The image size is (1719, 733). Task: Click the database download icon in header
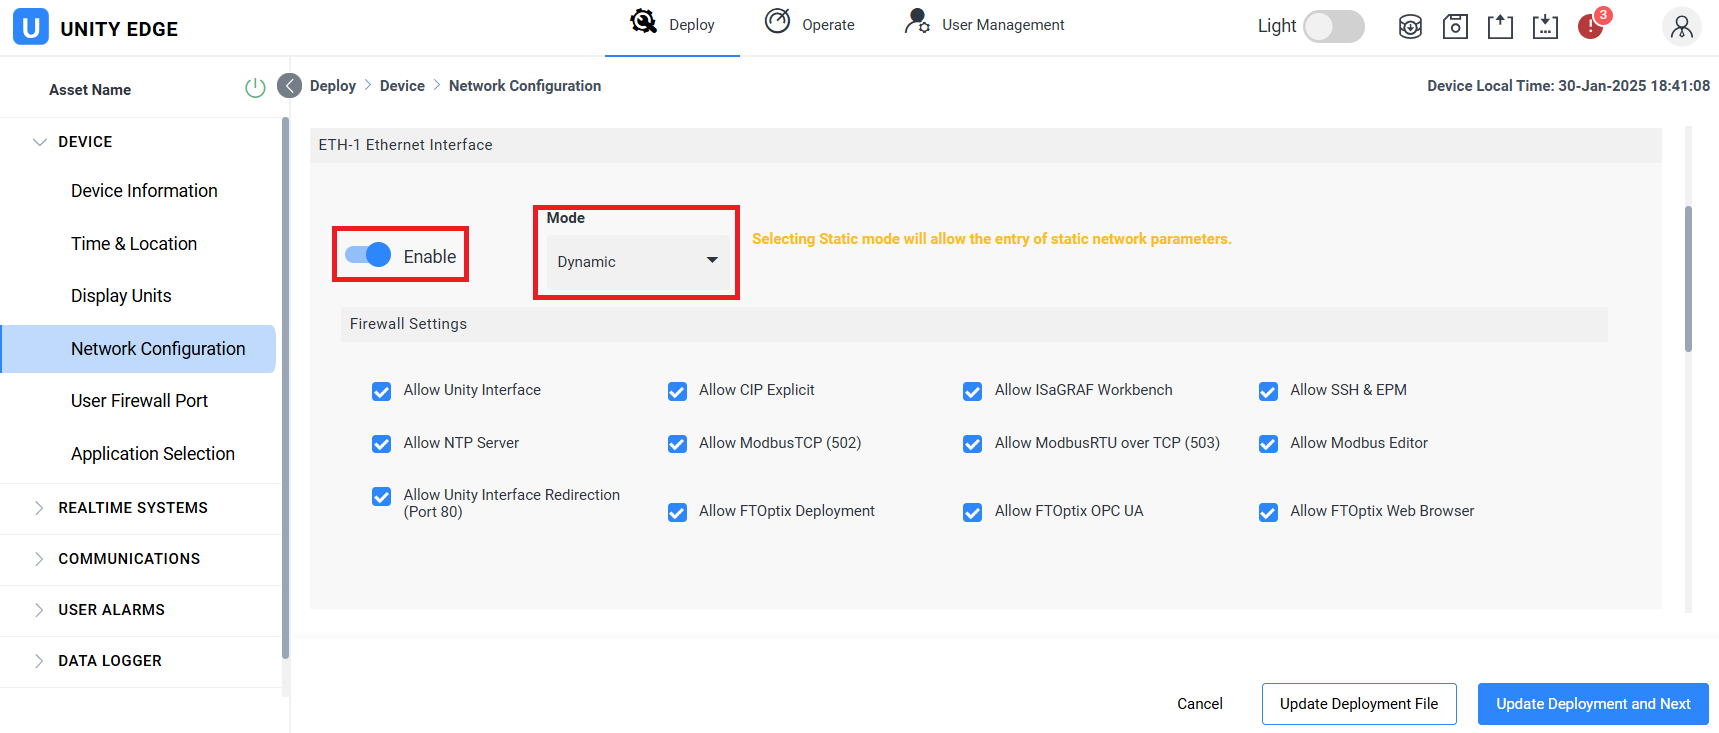[1410, 27]
